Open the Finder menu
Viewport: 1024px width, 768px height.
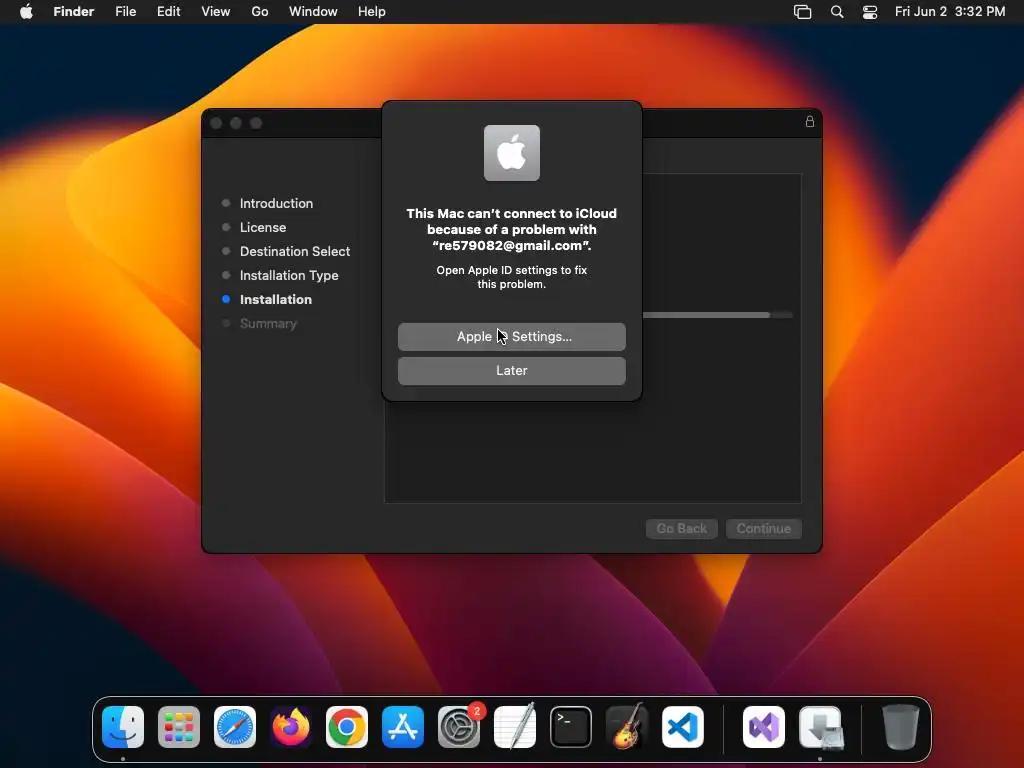[x=74, y=12]
